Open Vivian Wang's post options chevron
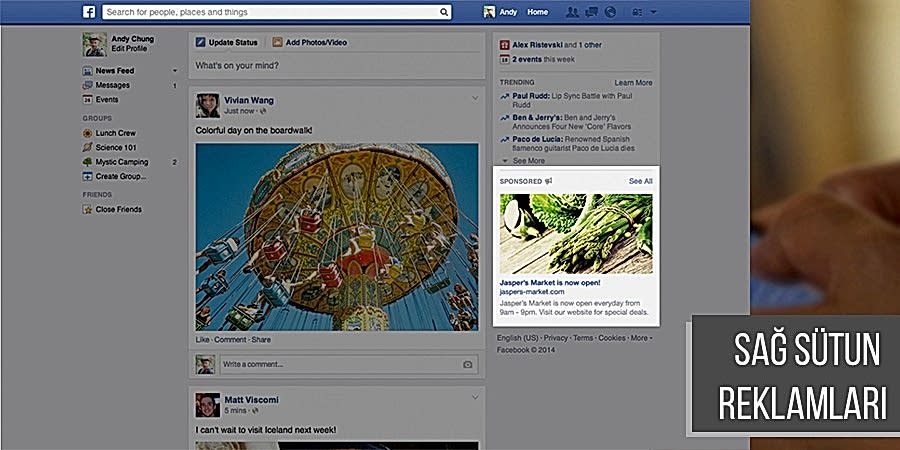Viewport: 900px width, 450px height. click(x=475, y=98)
